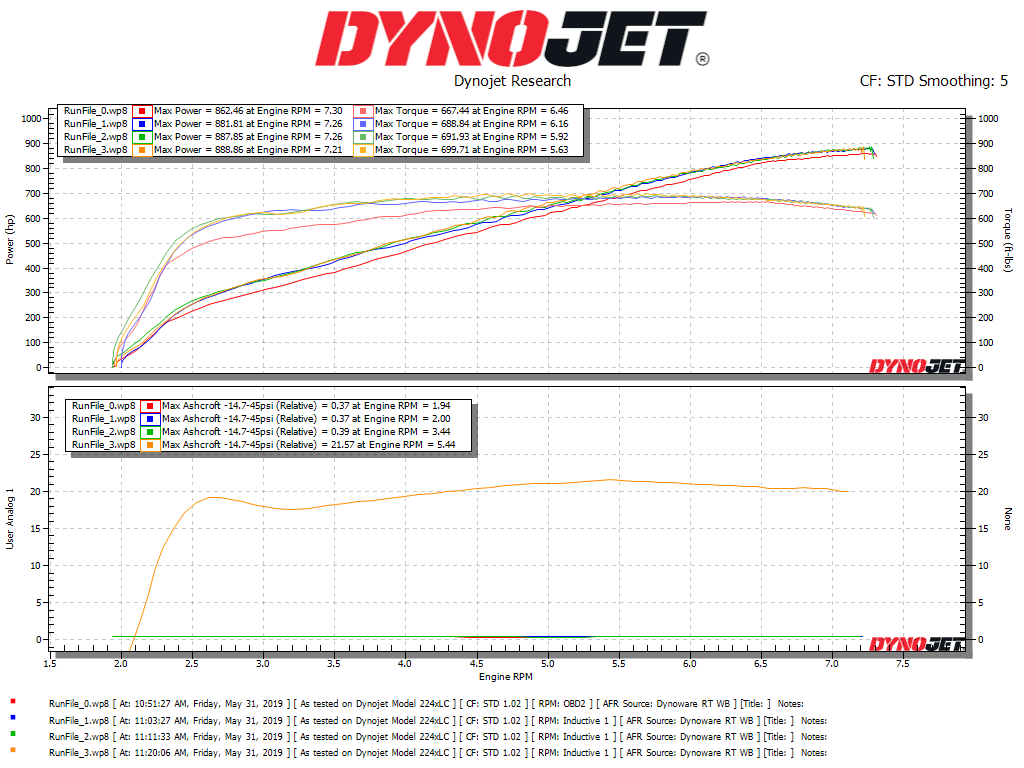Screen dimensions: 1024x768
Task: Click the 'CF: STD Smoothing: 5' text
Action: click(934, 81)
